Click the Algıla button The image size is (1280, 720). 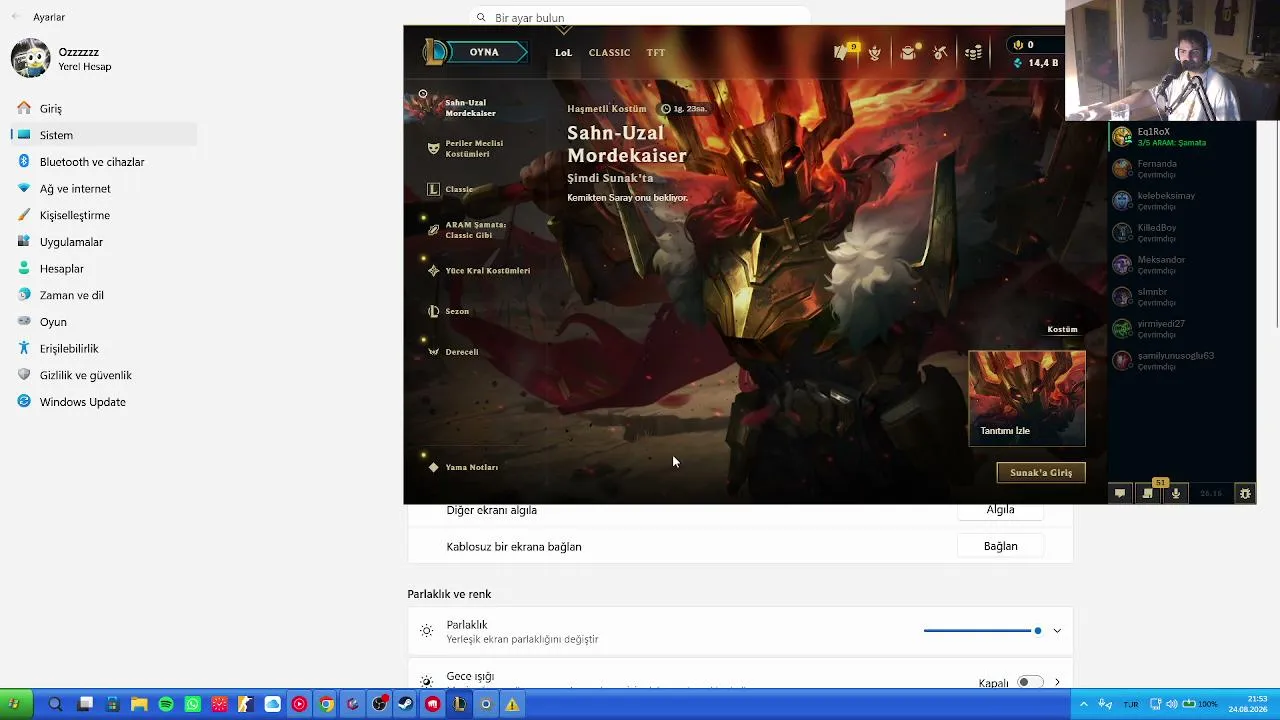(x=1000, y=510)
